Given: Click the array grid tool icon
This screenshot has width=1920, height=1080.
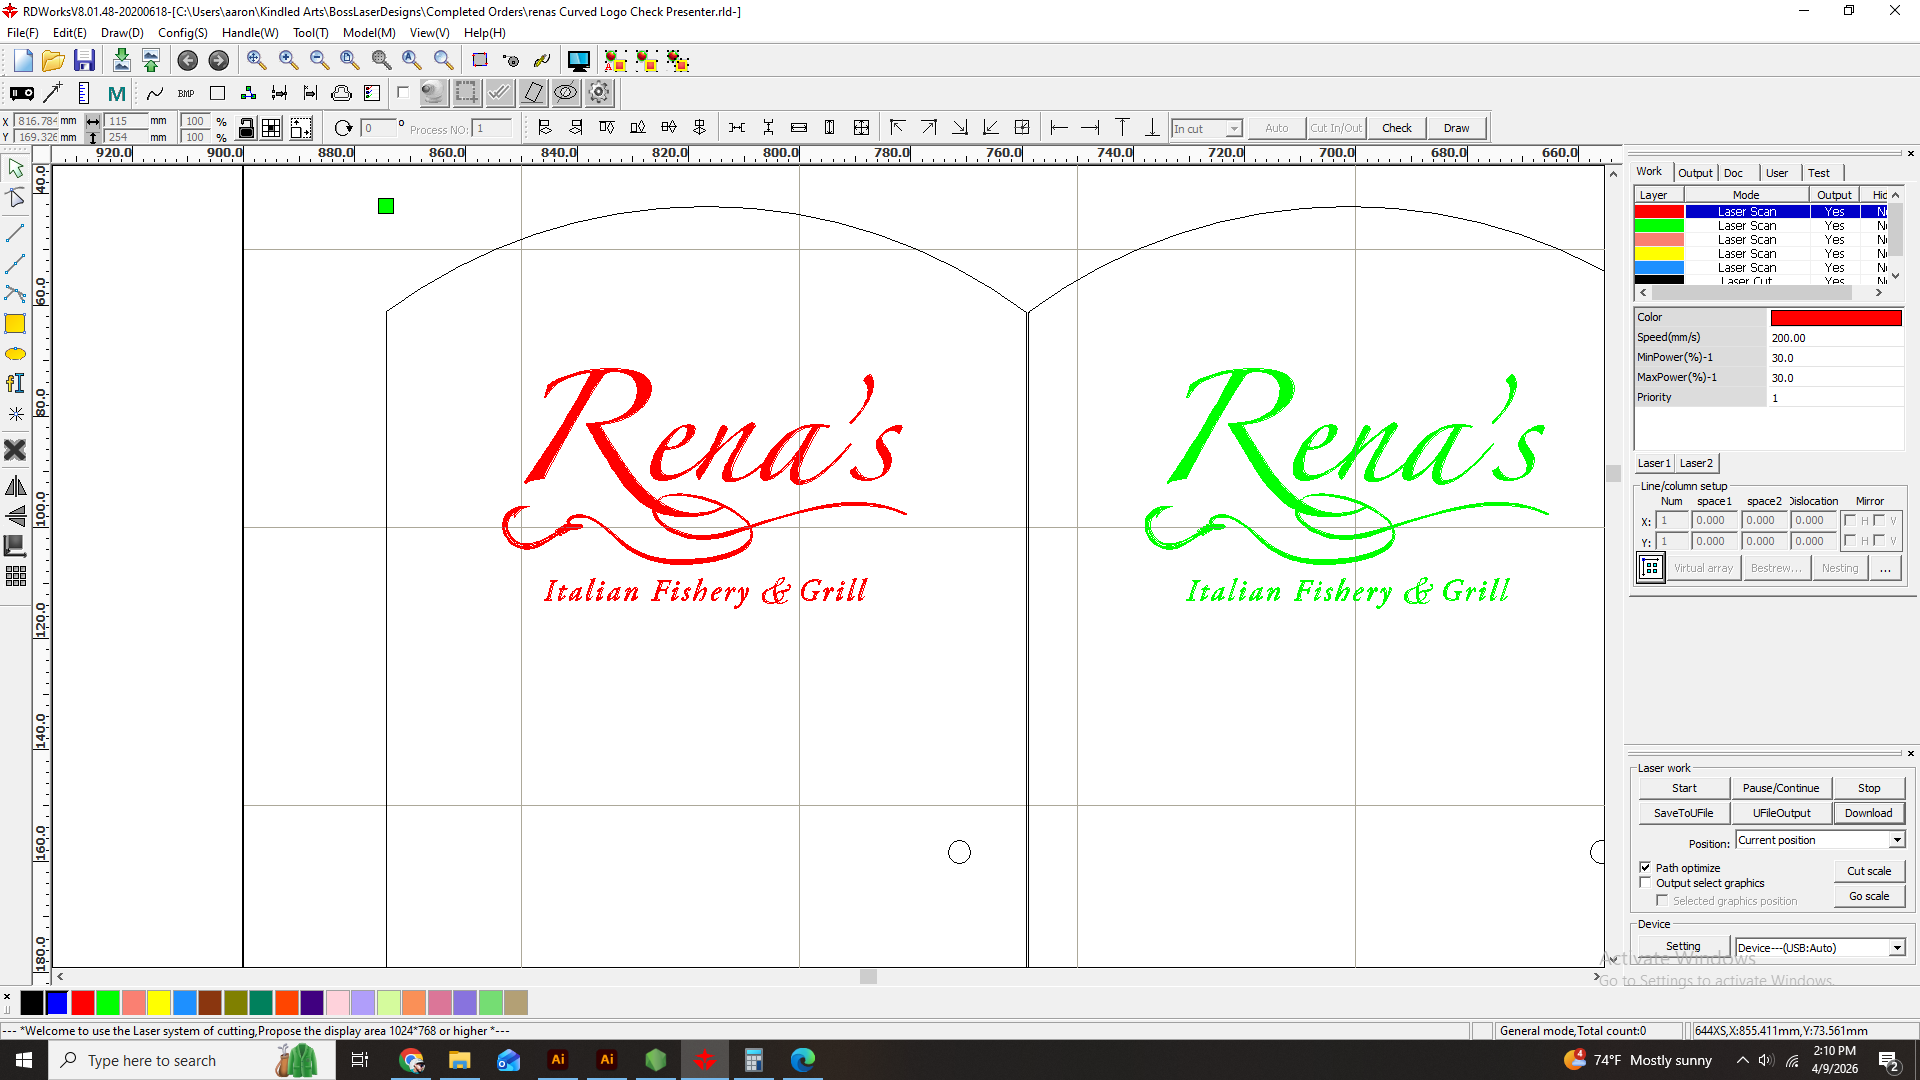Looking at the screenshot, I should click(15, 577).
